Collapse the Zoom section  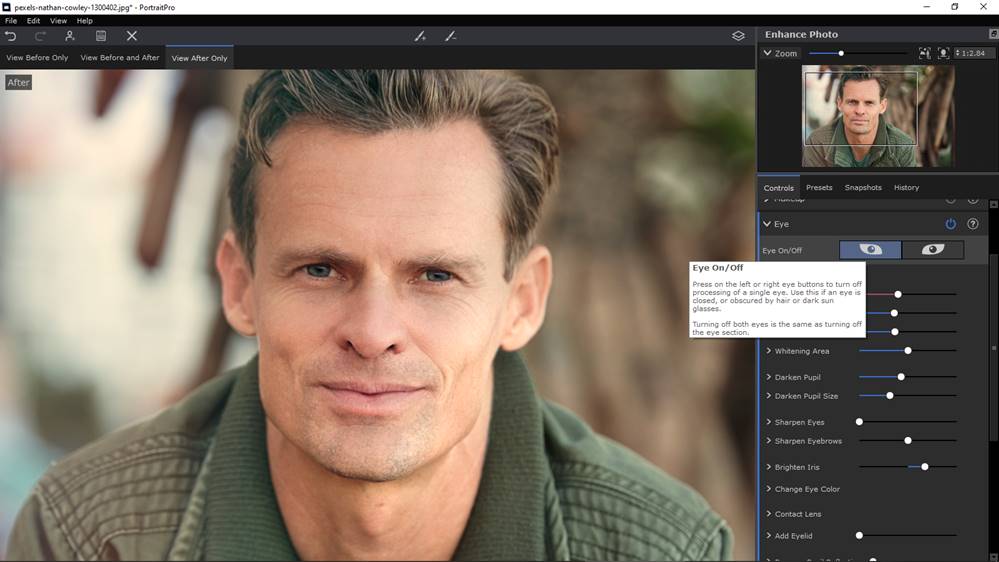point(767,54)
